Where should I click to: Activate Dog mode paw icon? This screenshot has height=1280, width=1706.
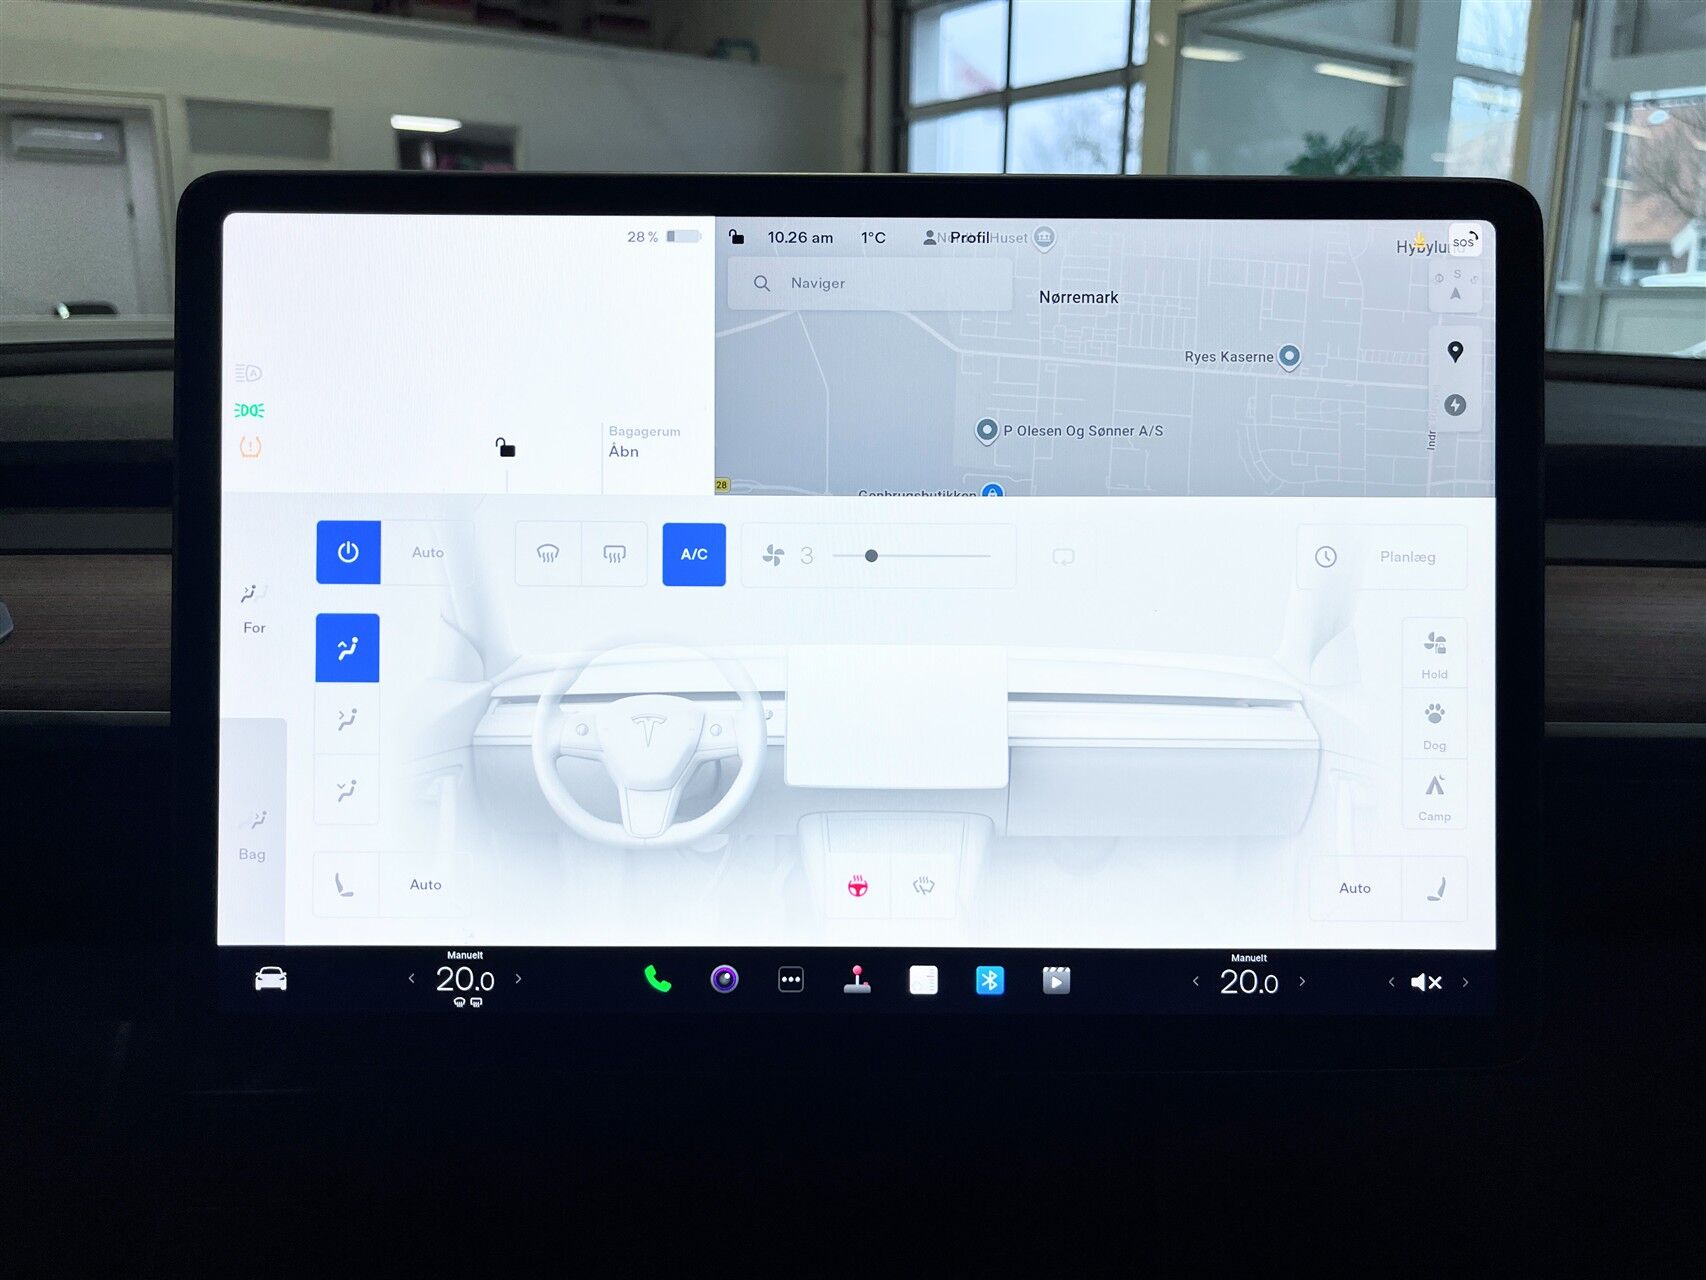coord(1434,724)
